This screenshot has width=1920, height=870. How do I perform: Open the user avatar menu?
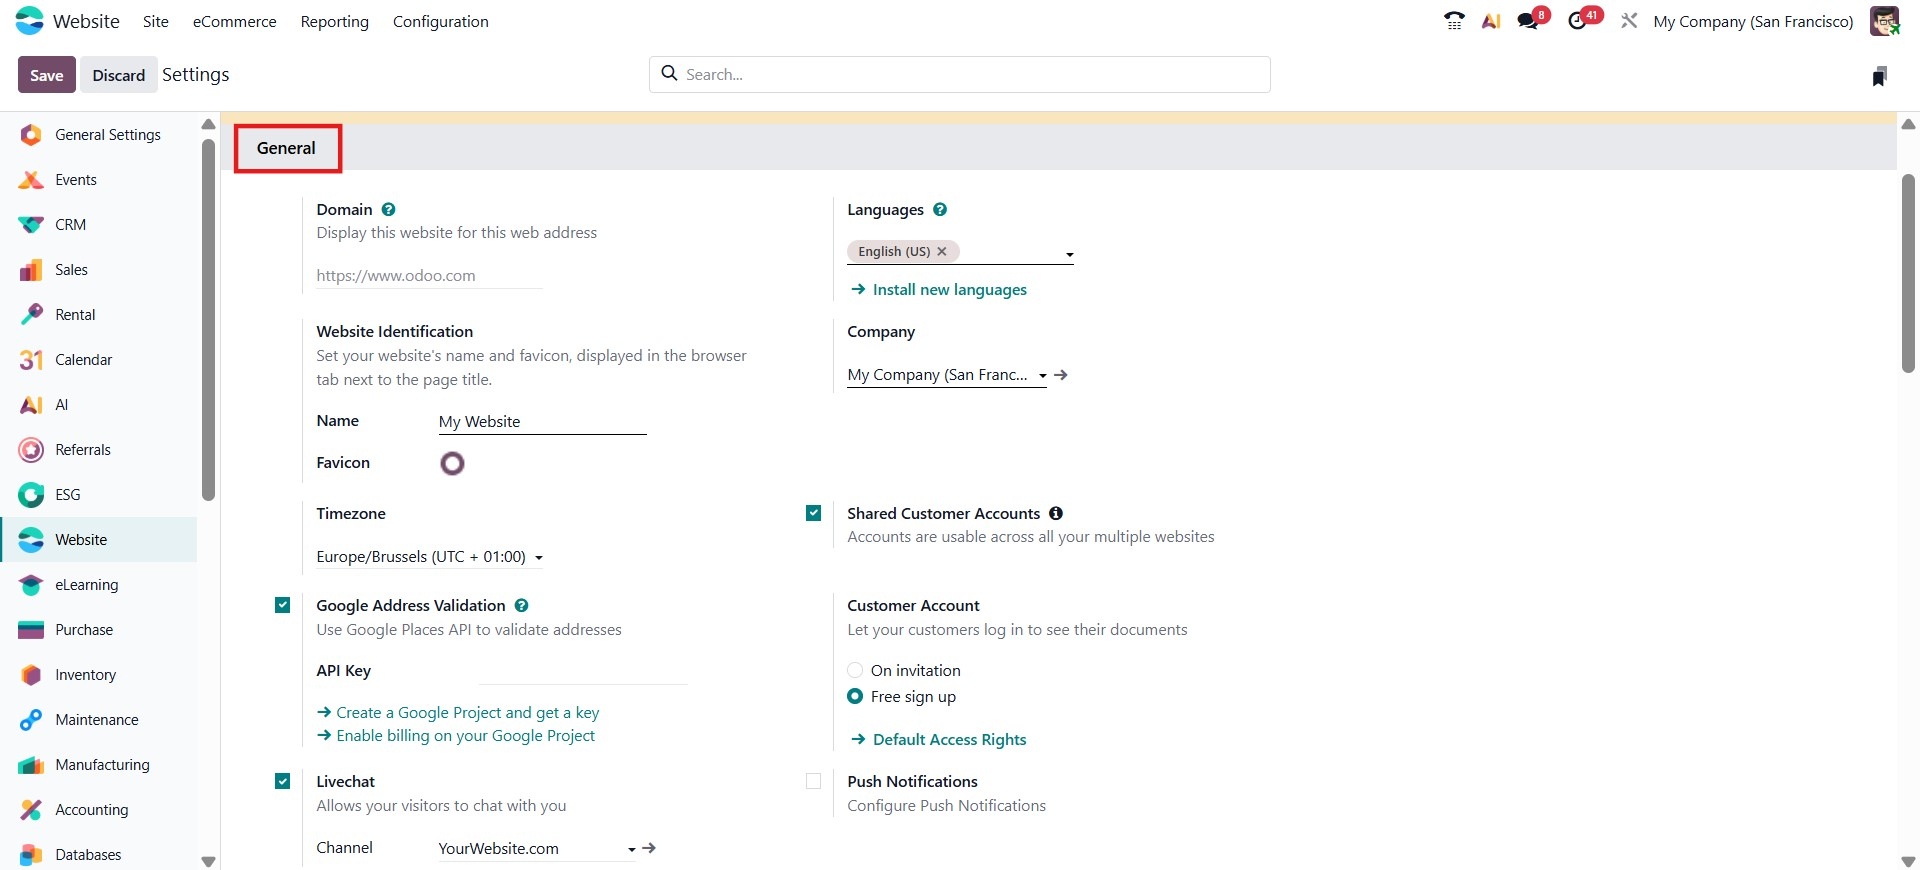1884,21
